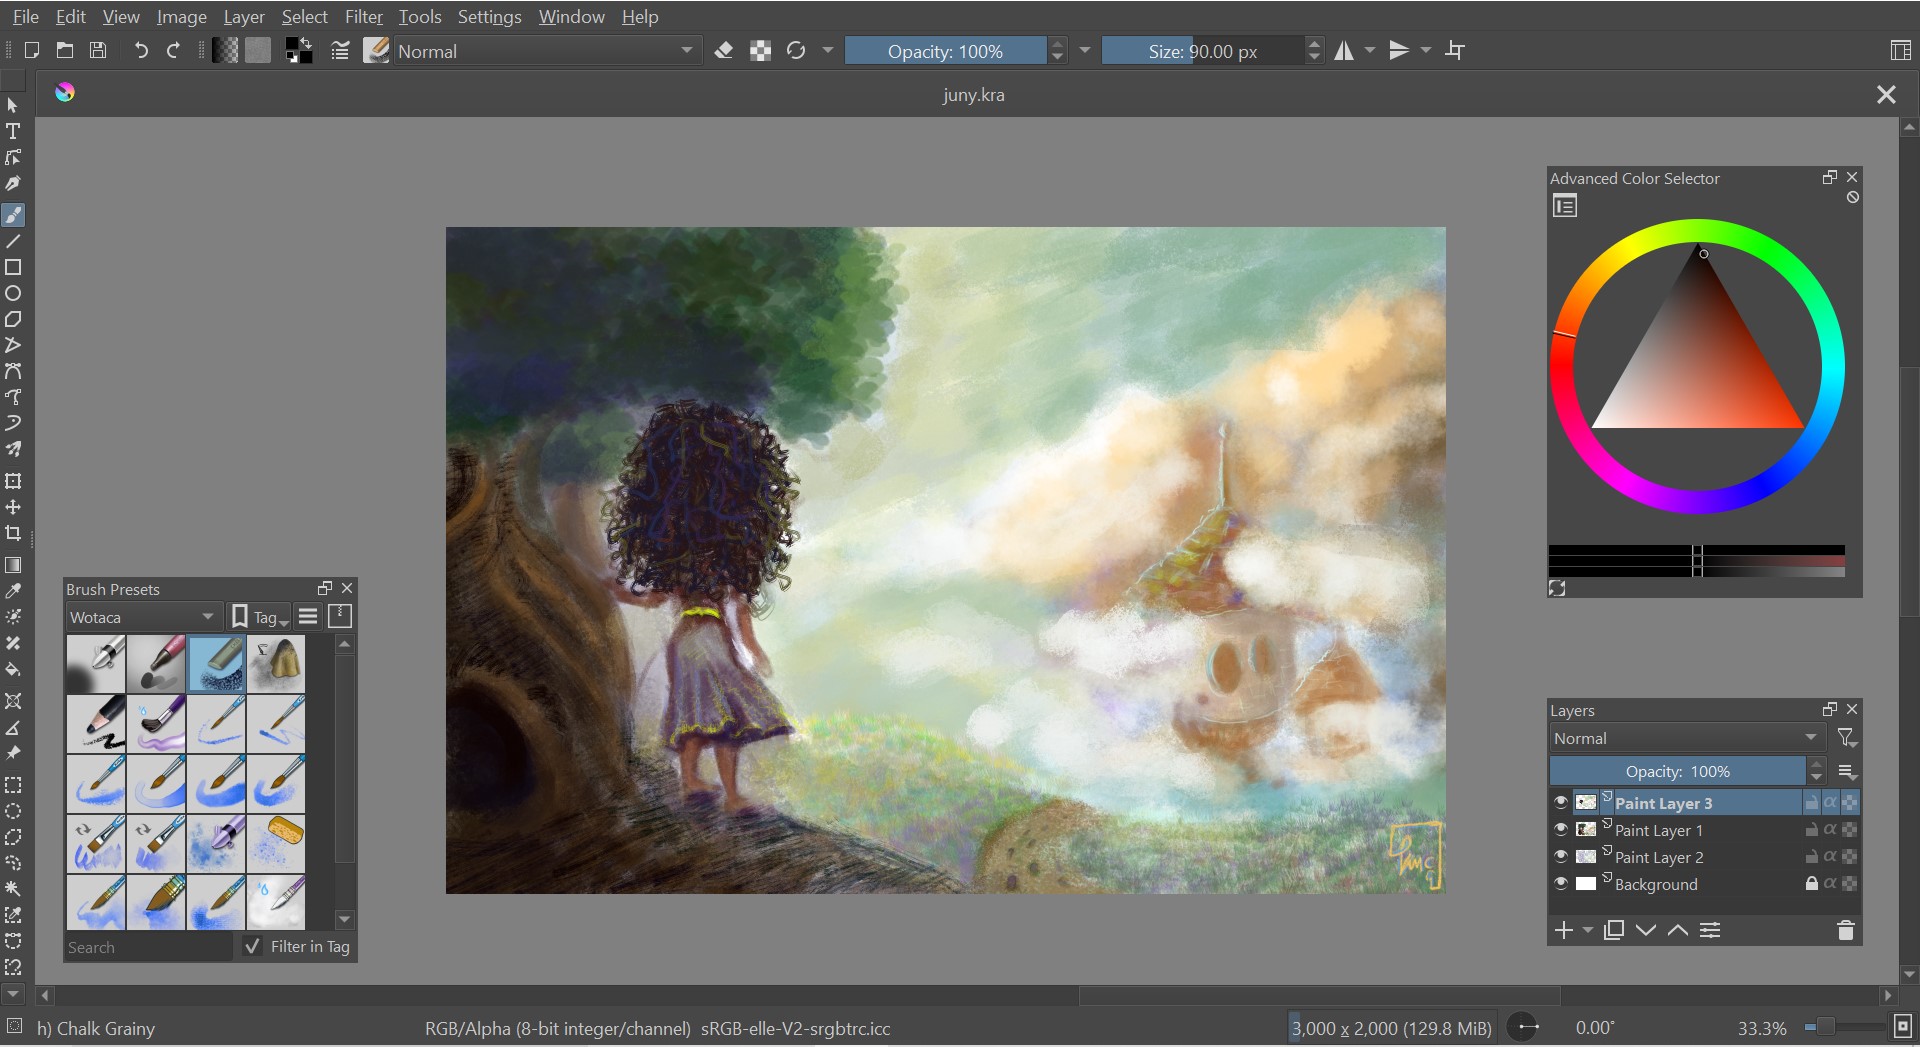Expand the add layer type dropdown arrow
The height and width of the screenshot is (1047, 1920).
point(1588,930)
